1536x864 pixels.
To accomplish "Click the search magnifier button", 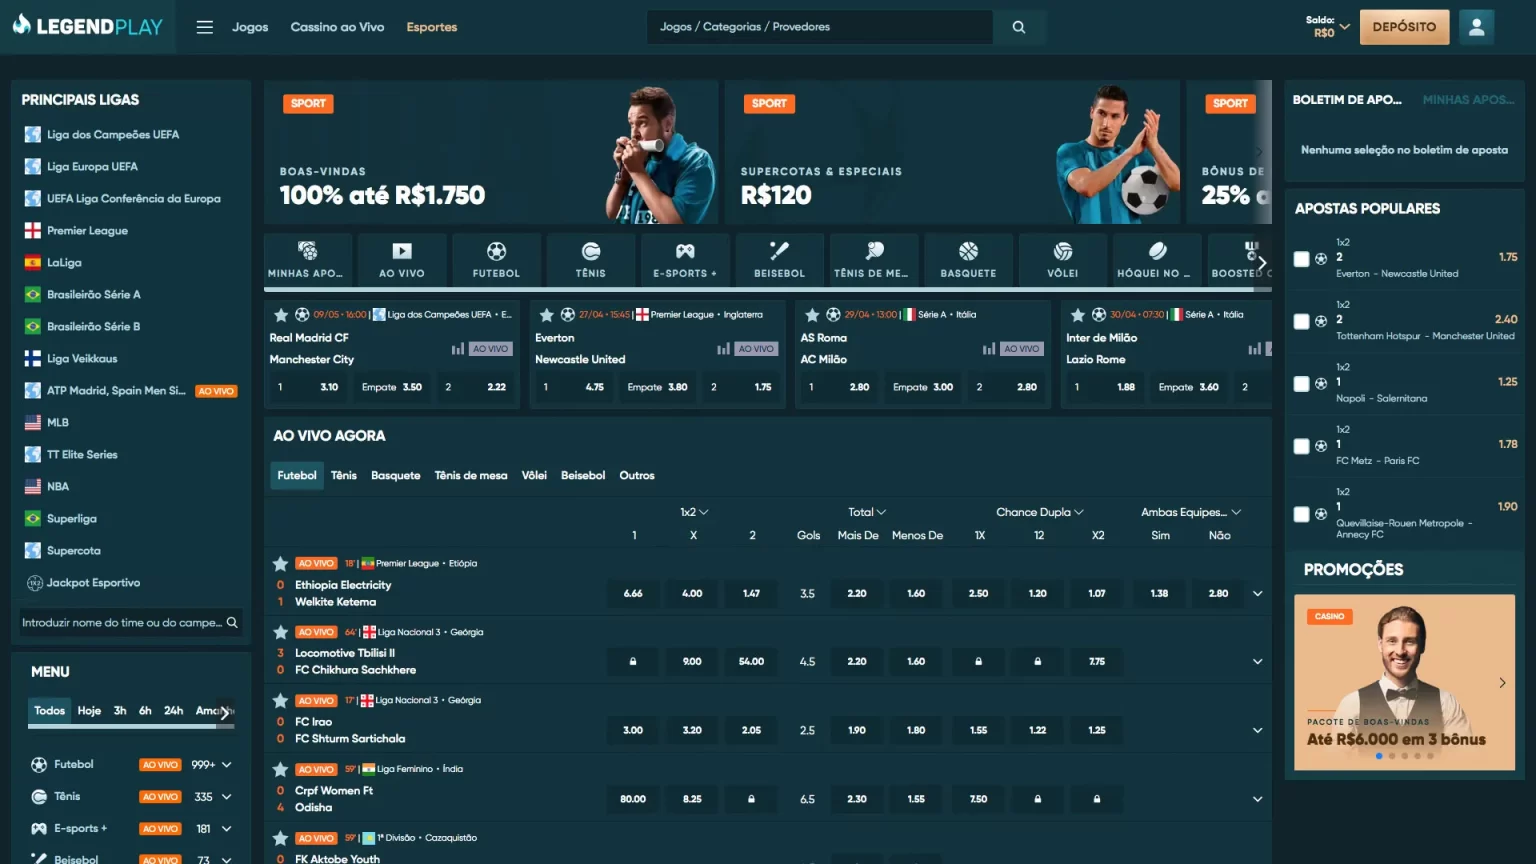I will pos(1019,27).
